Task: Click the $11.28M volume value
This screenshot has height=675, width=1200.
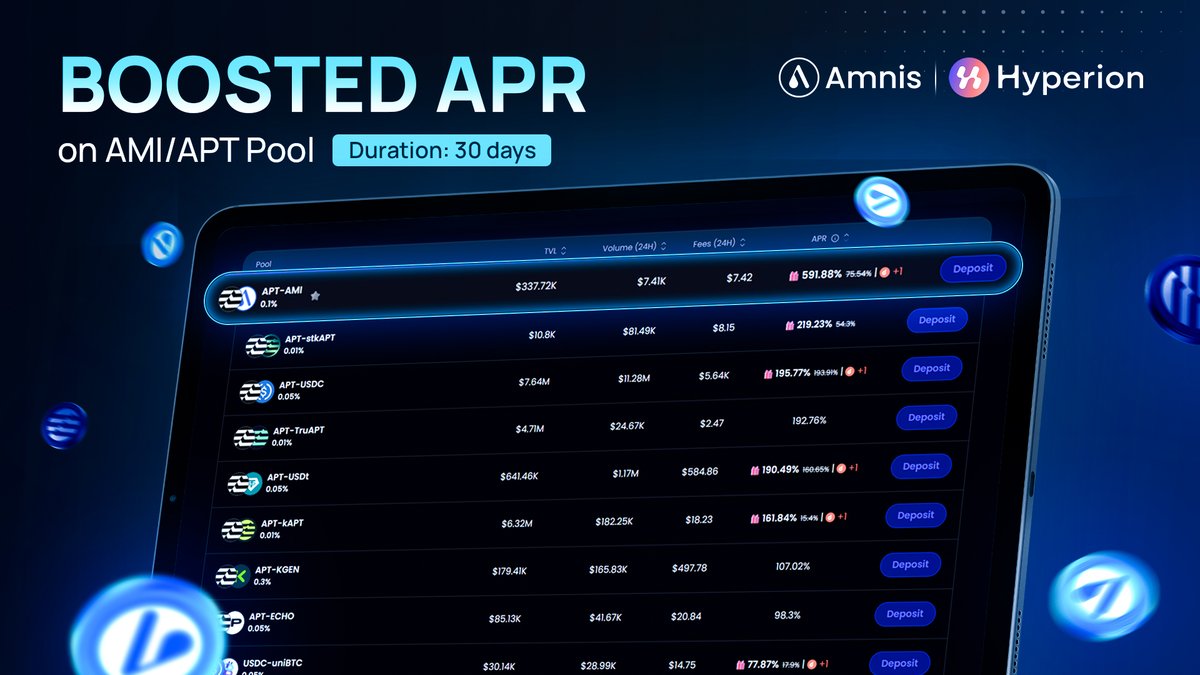Action: coord(634,378)
